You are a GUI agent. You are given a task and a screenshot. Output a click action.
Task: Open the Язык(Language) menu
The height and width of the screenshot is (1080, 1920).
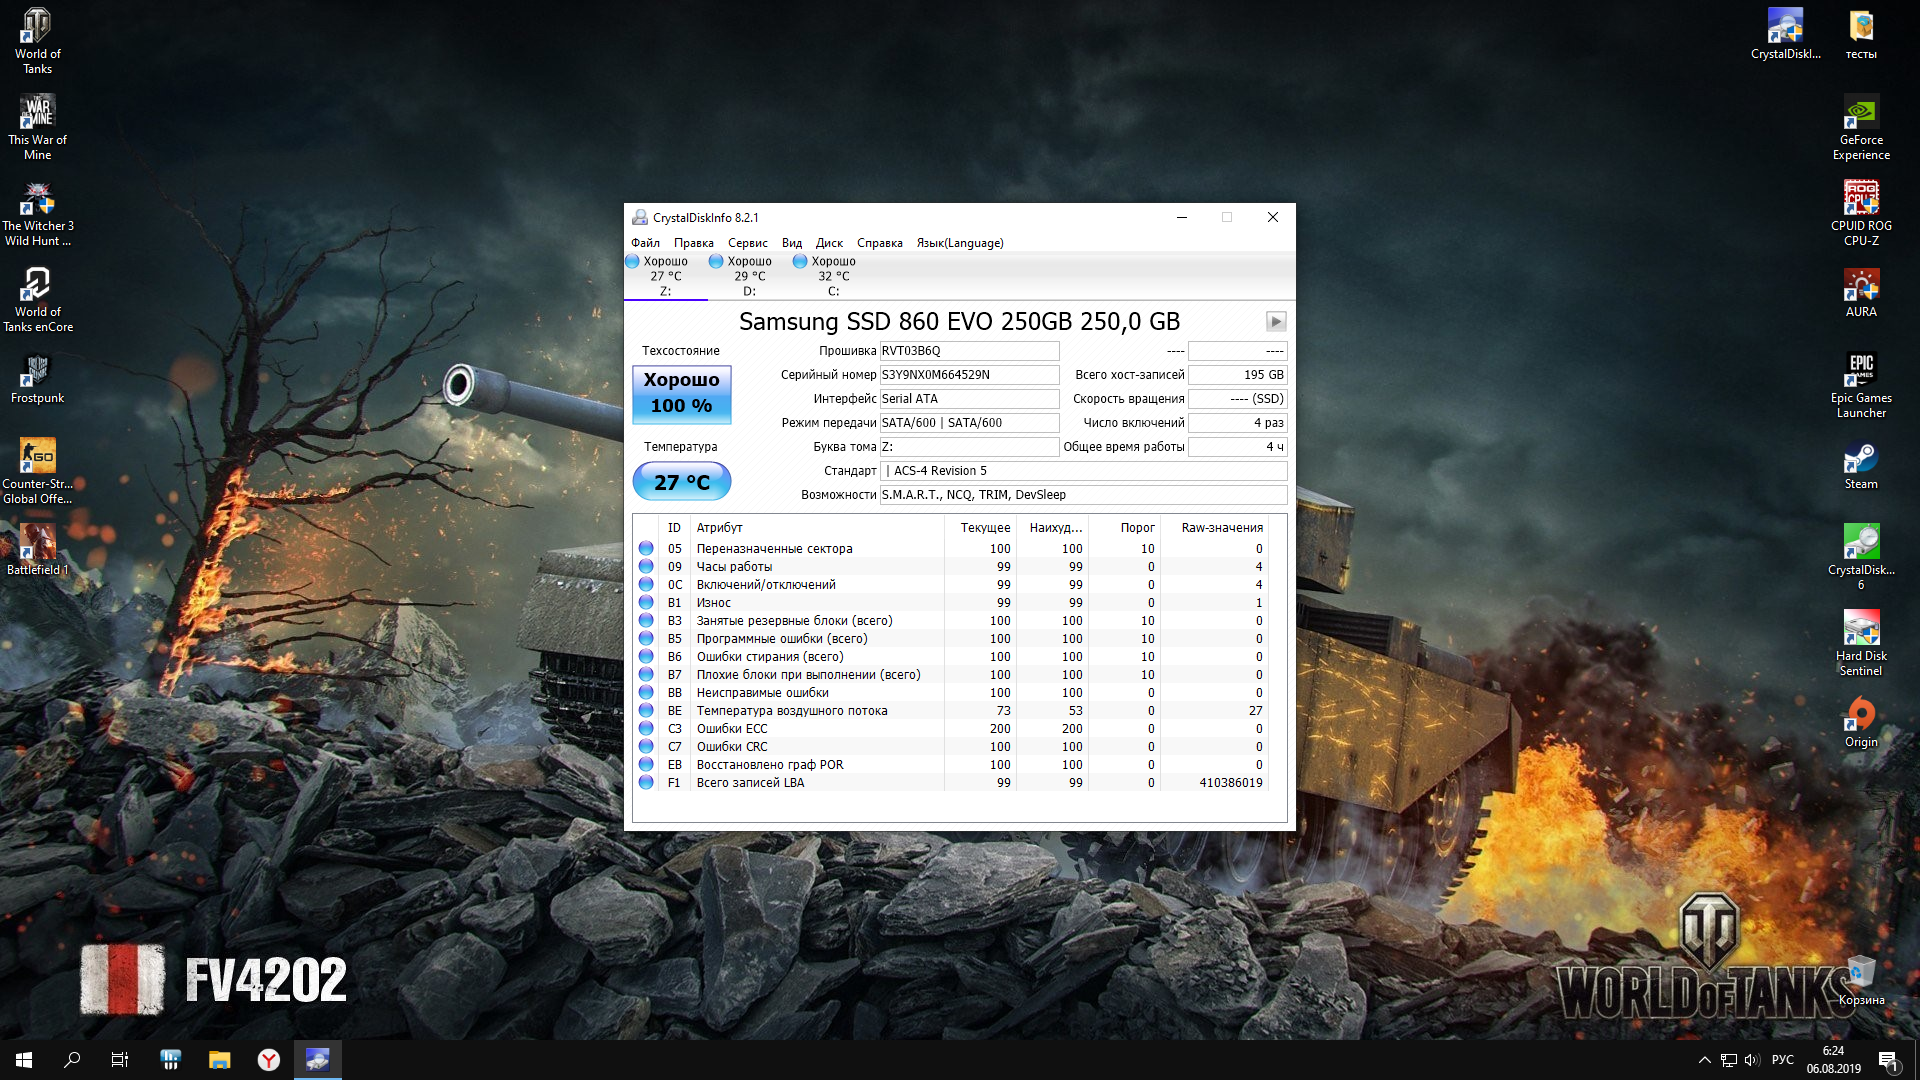point(959,243)
